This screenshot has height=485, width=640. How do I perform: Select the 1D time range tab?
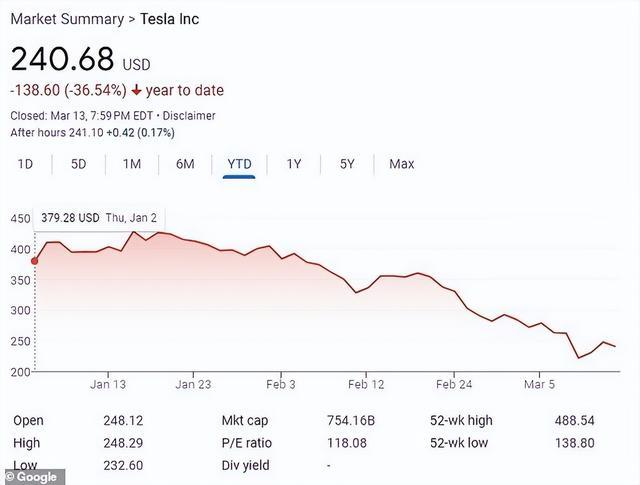click(x=25, y=164)
